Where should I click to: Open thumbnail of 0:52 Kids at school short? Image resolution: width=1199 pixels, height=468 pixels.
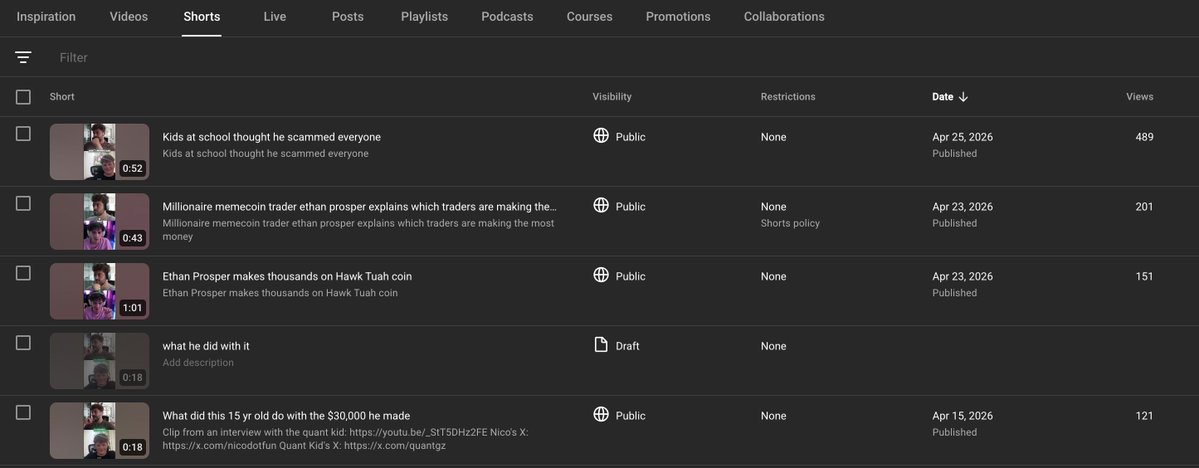[x=99, y=152]
